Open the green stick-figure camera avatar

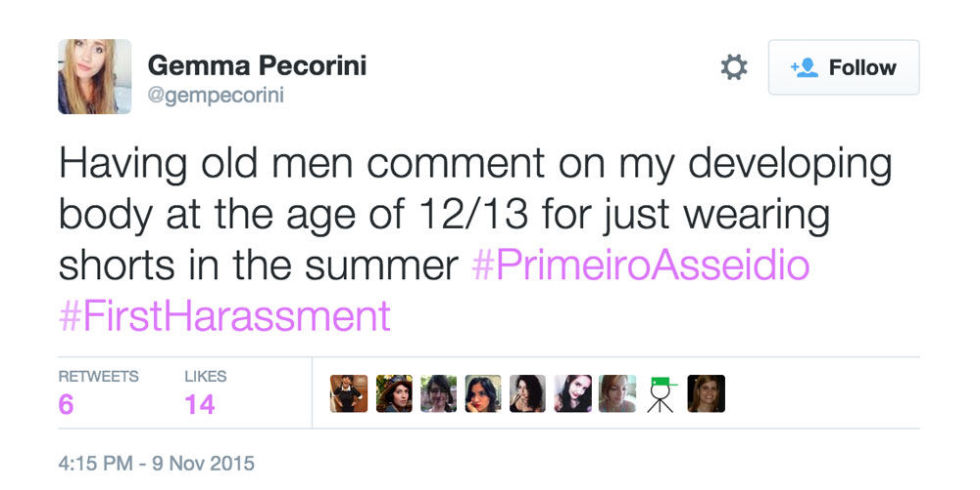(x=661, y=394)
